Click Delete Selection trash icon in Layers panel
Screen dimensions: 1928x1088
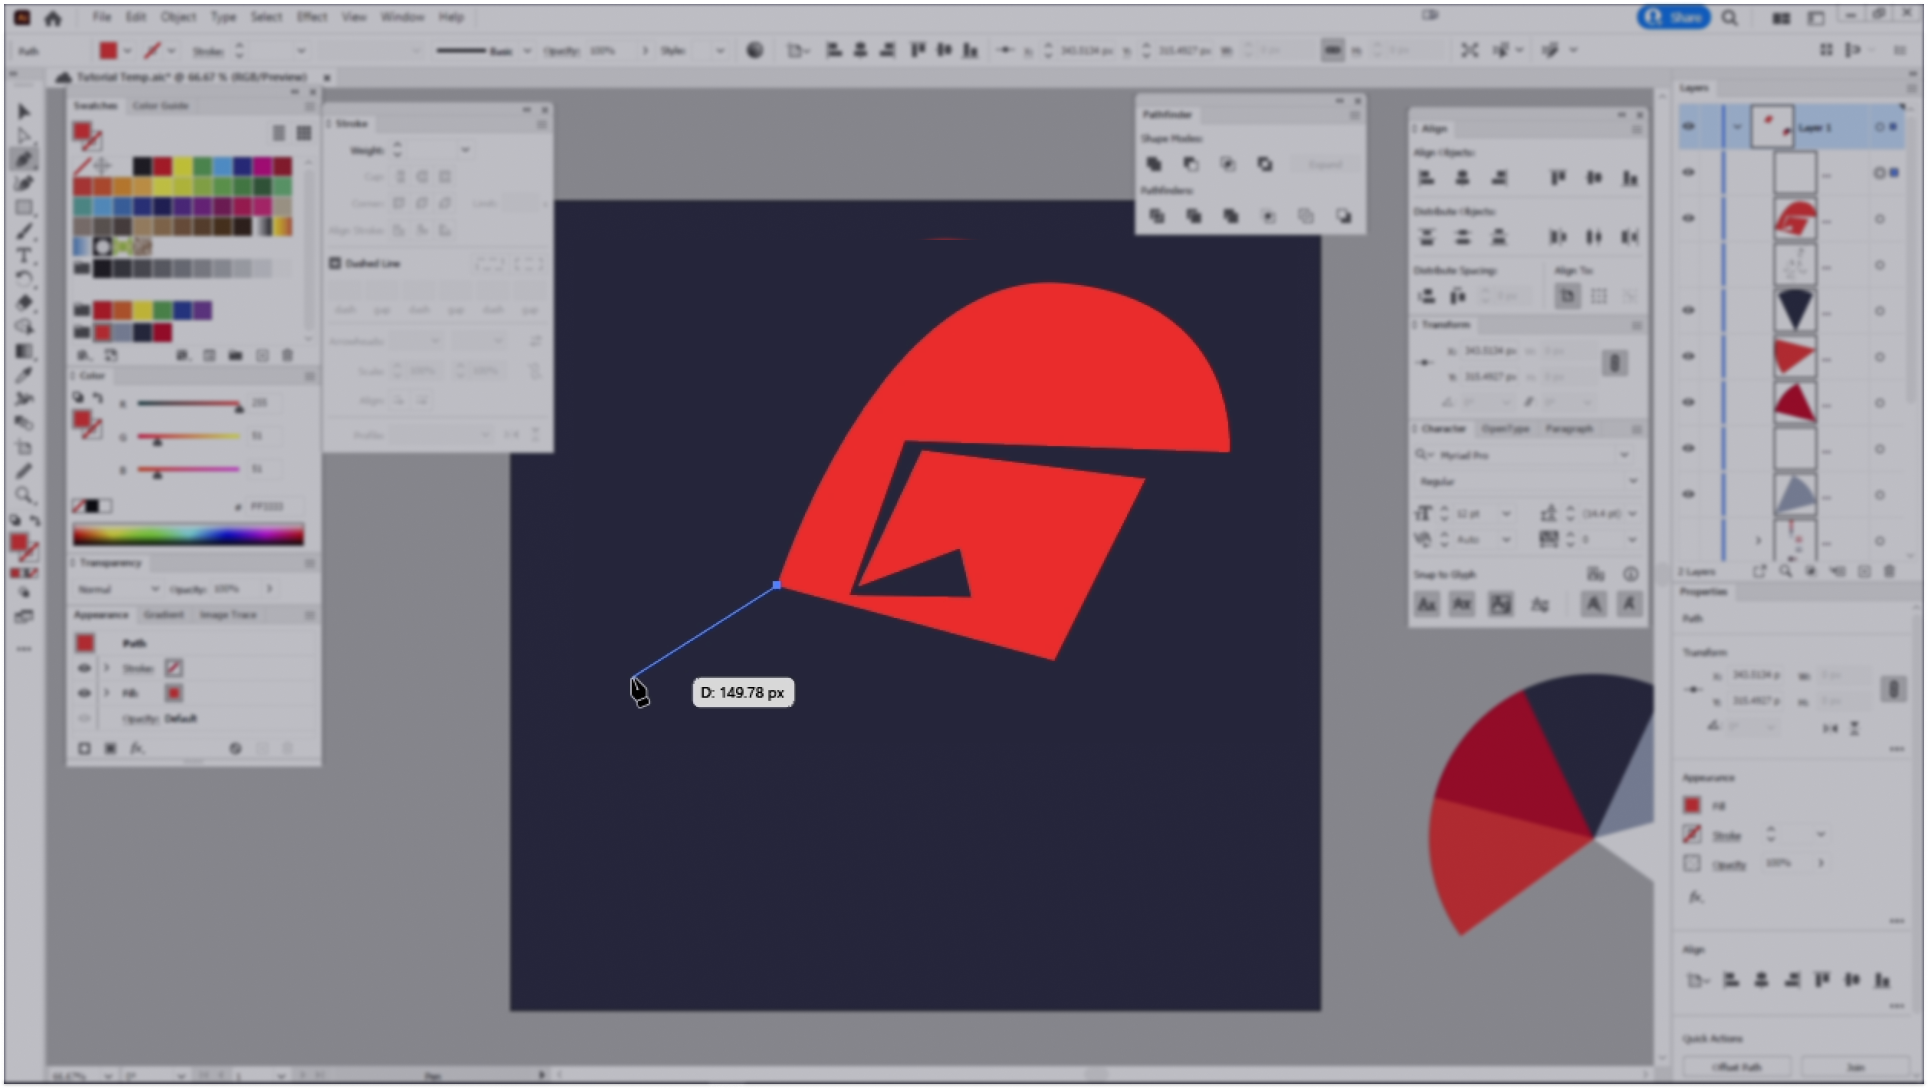(1889, 571)
